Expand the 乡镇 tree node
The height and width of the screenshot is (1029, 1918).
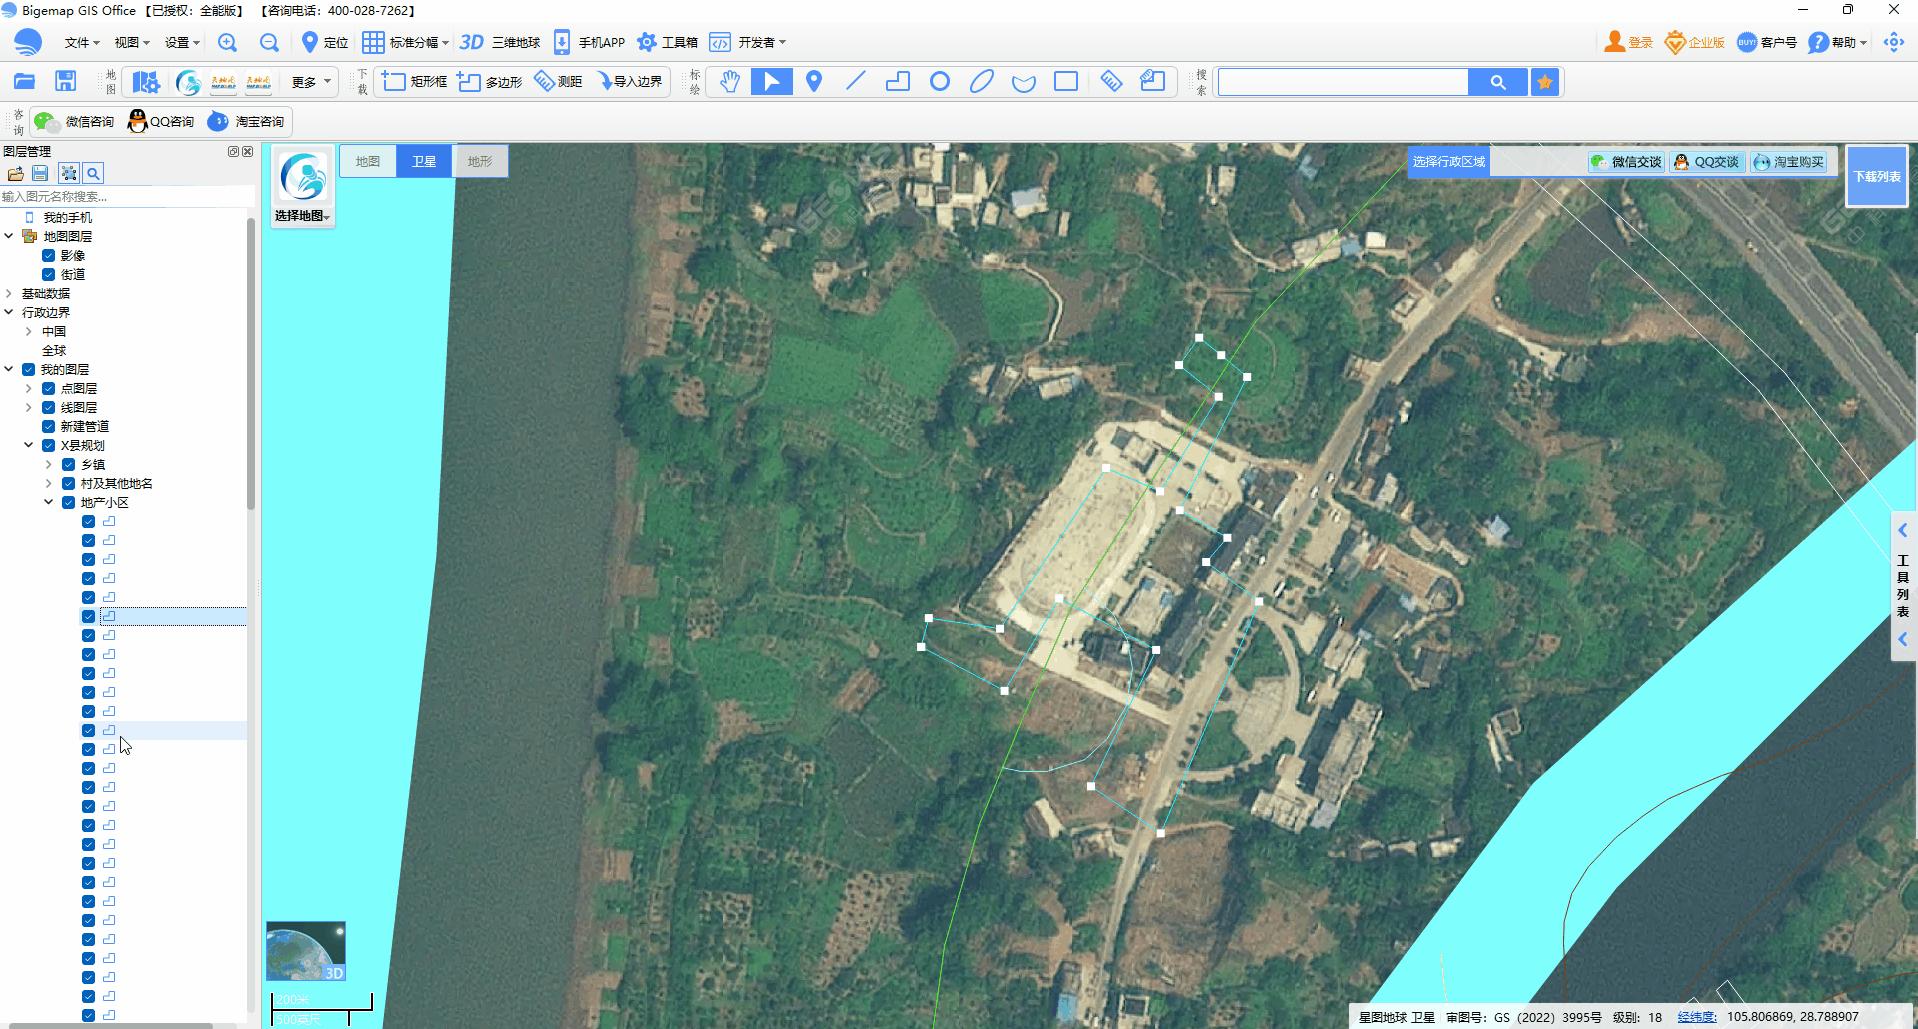[47, 464]
